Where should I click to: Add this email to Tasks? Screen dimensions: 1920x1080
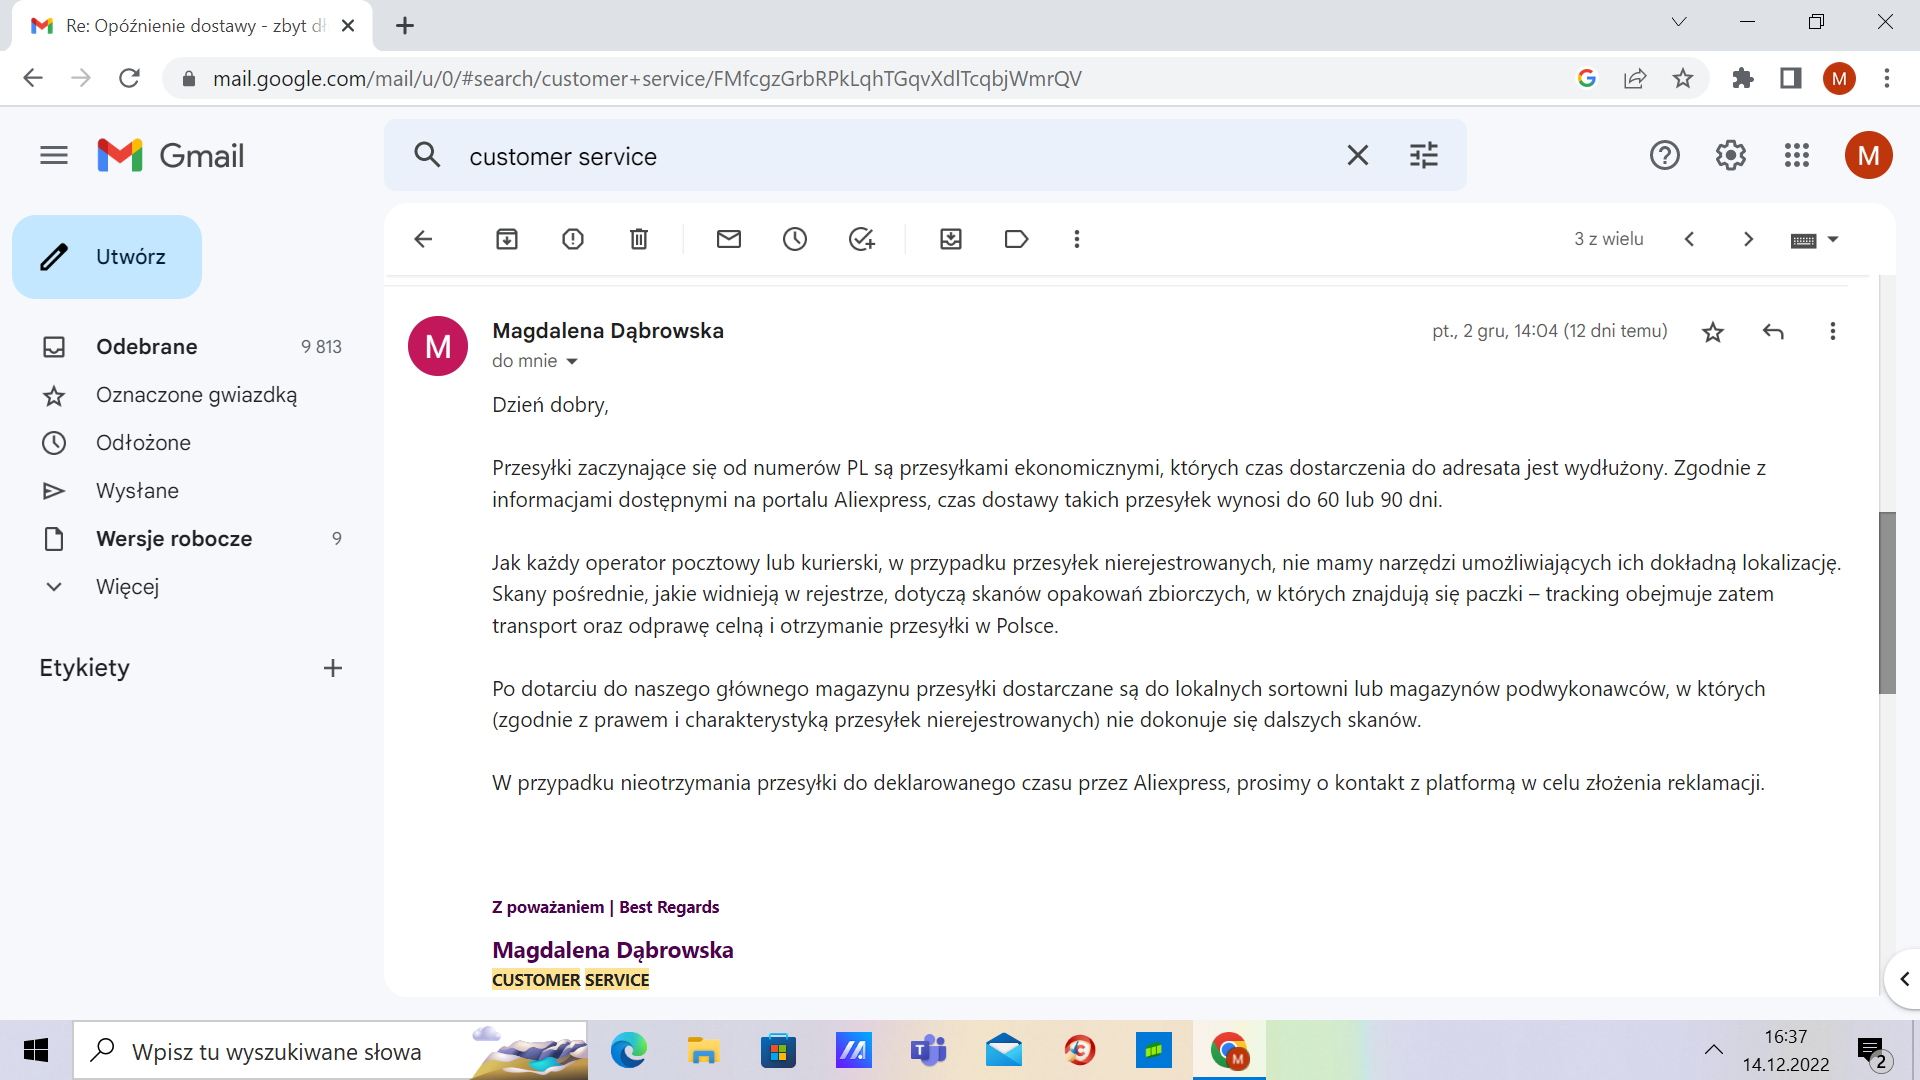[x=861, y=239]
